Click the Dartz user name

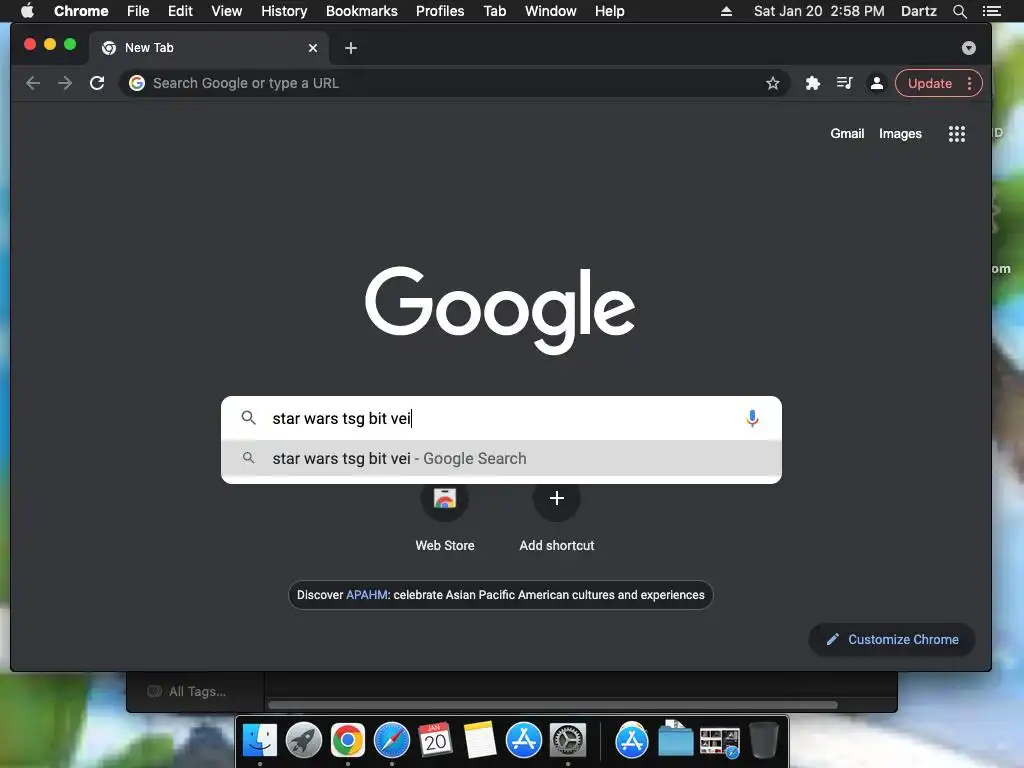[919, 11]
